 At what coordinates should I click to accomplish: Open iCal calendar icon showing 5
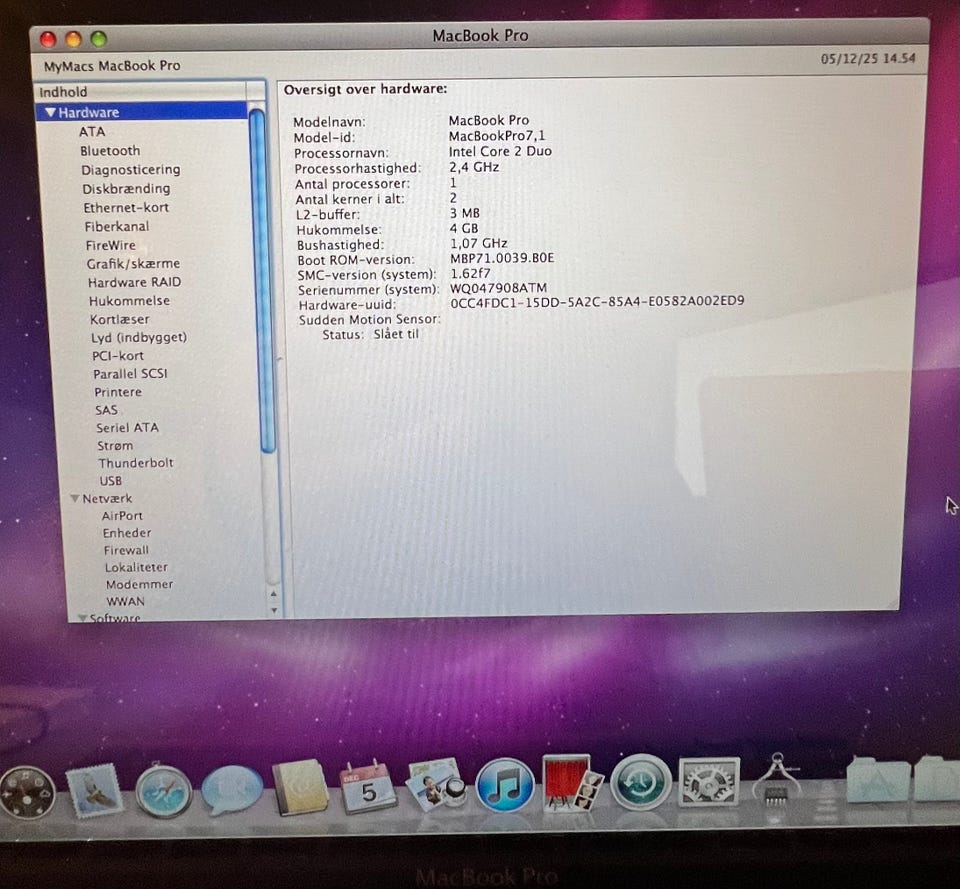click(x=367, y=787)
